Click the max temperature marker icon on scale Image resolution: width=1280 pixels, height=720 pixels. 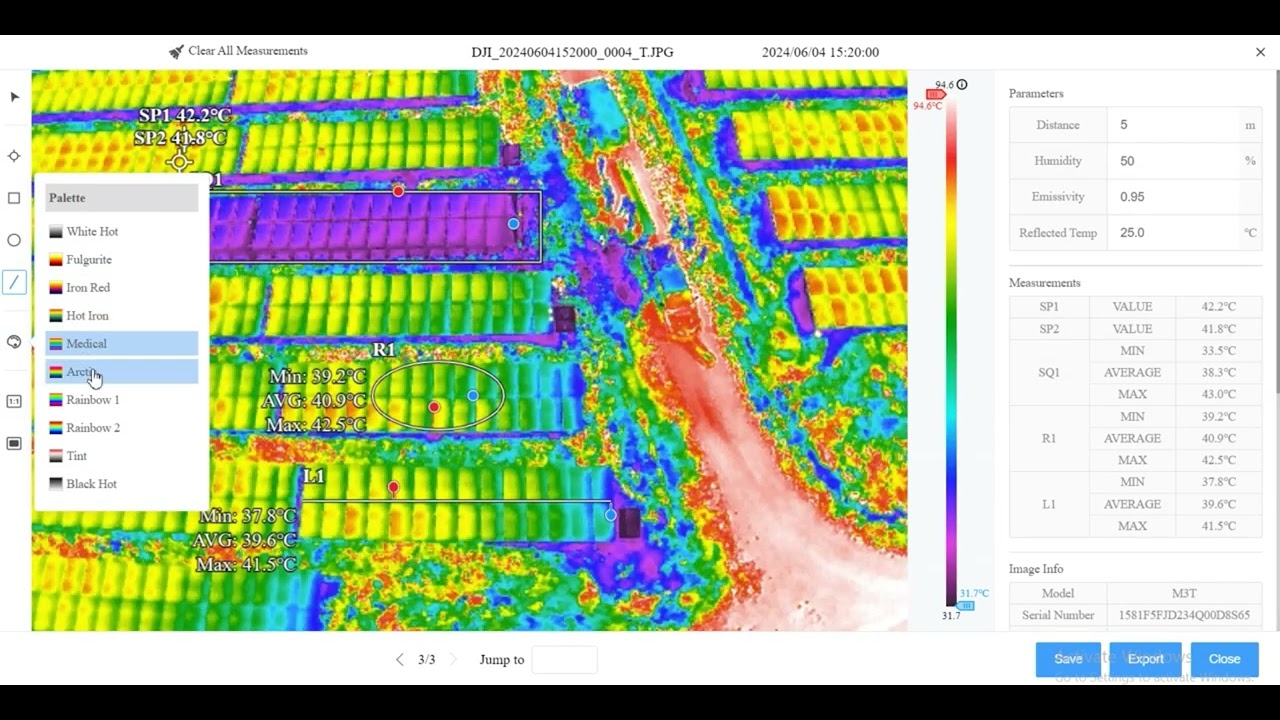coord(935,94)
